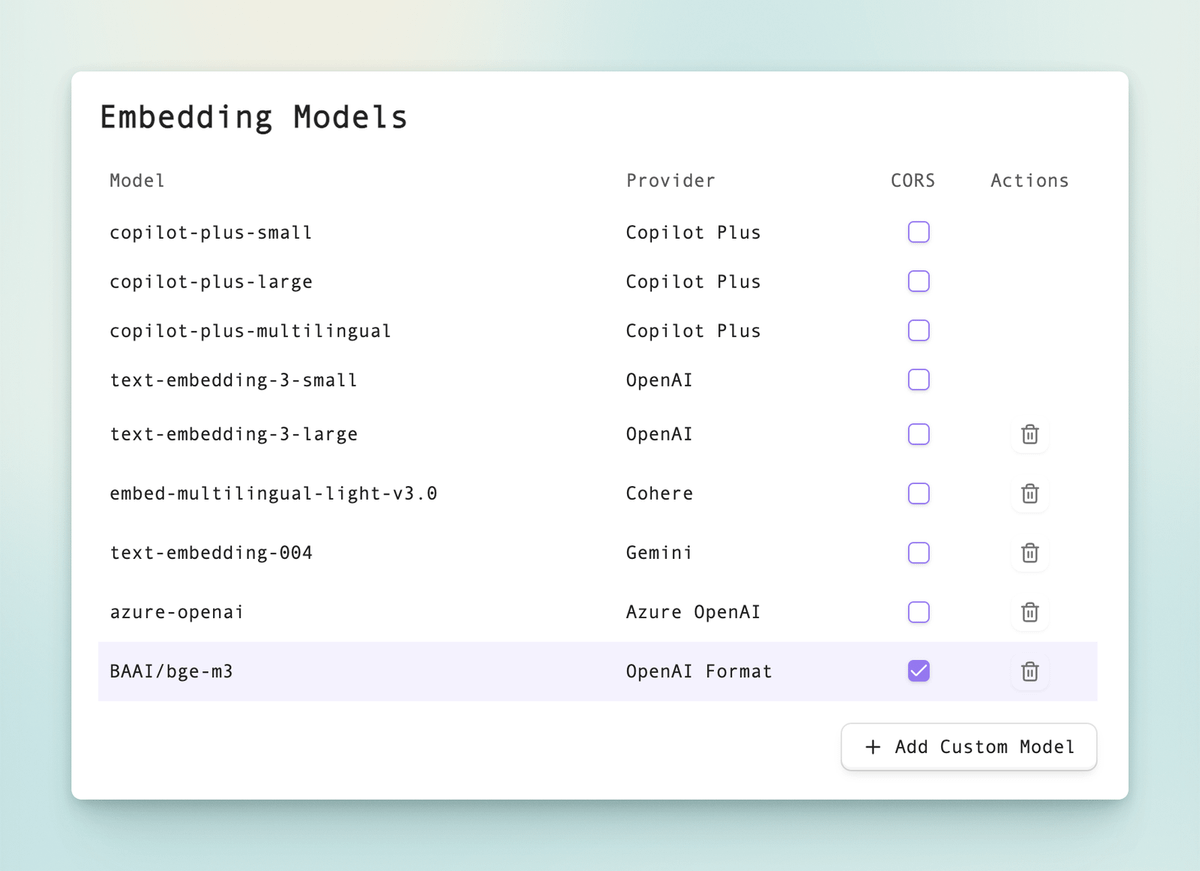The width and height of the screenshot is (1200, 871).
Task: Enable CORS for text-embedding-3-small
Action: click(x=918, y=380)
